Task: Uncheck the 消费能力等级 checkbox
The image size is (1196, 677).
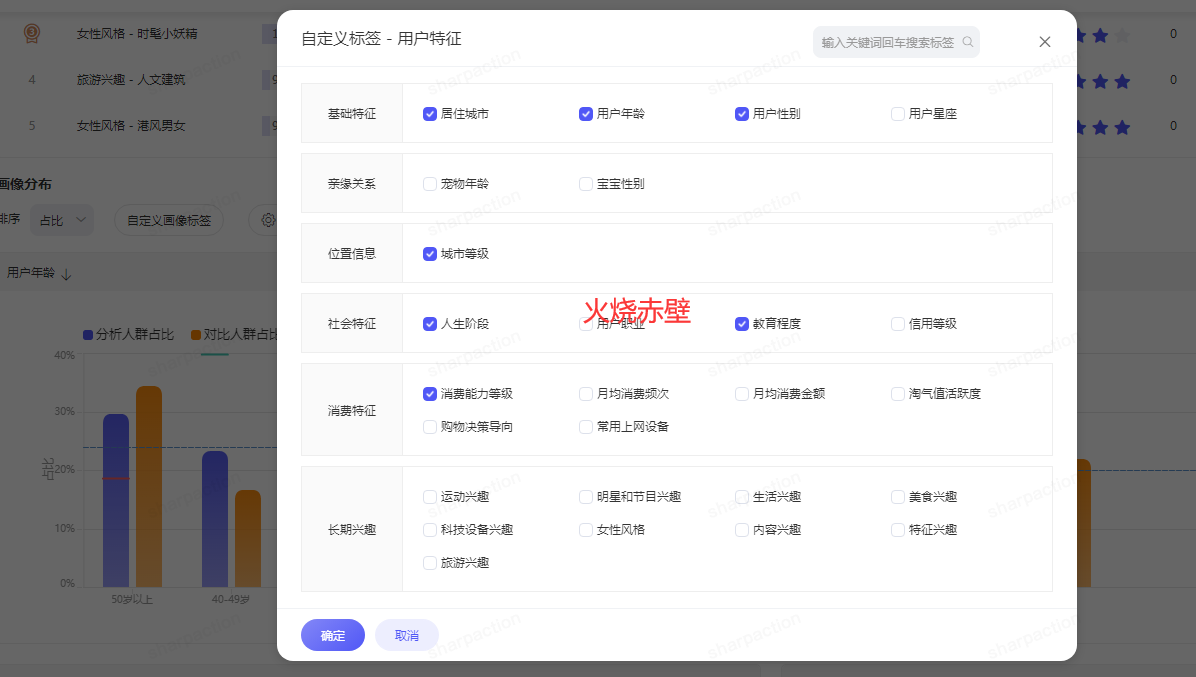Action: pos(429,394)
